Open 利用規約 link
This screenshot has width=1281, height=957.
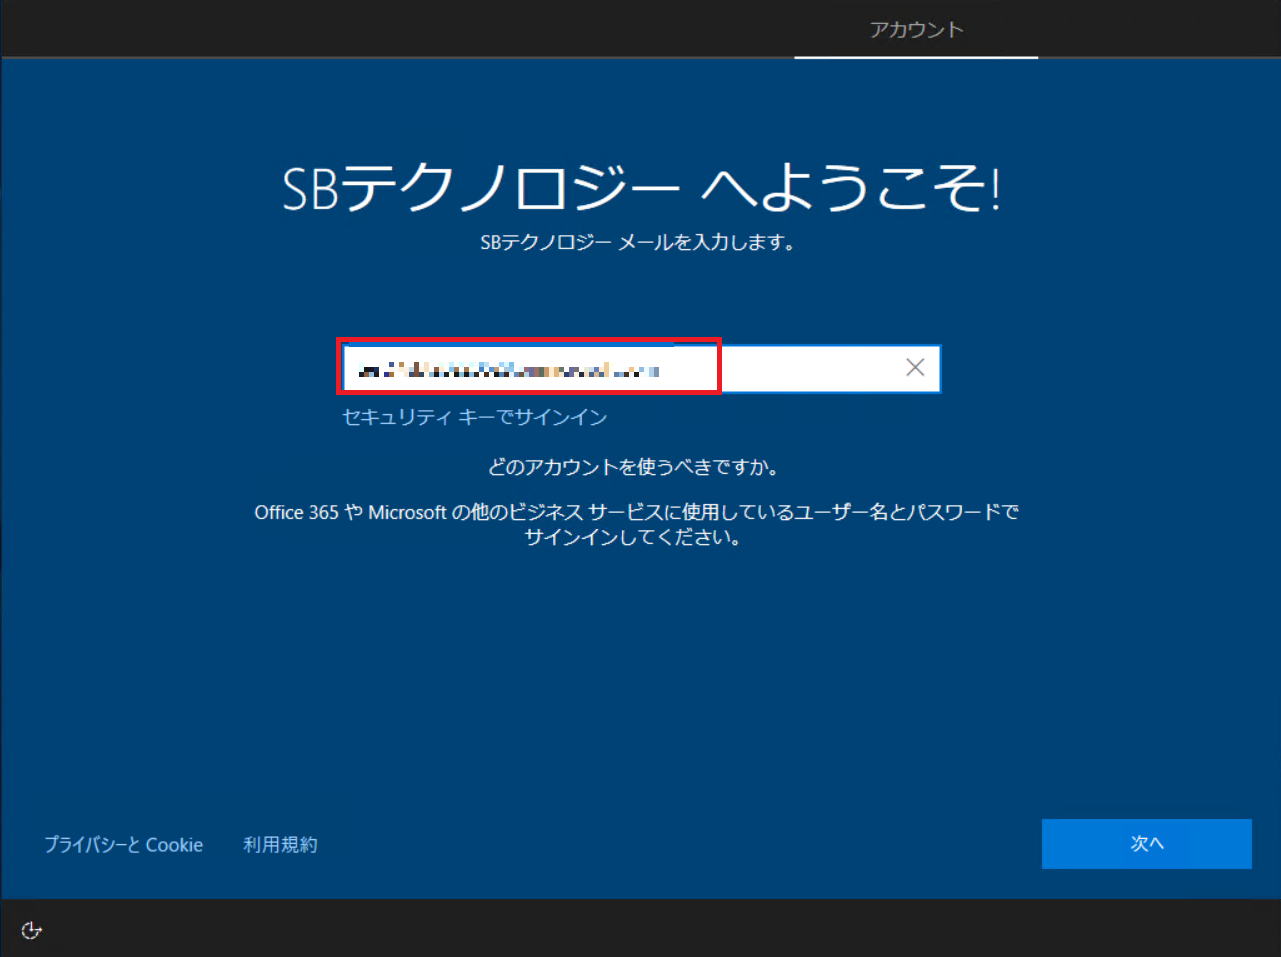point(280,845)
